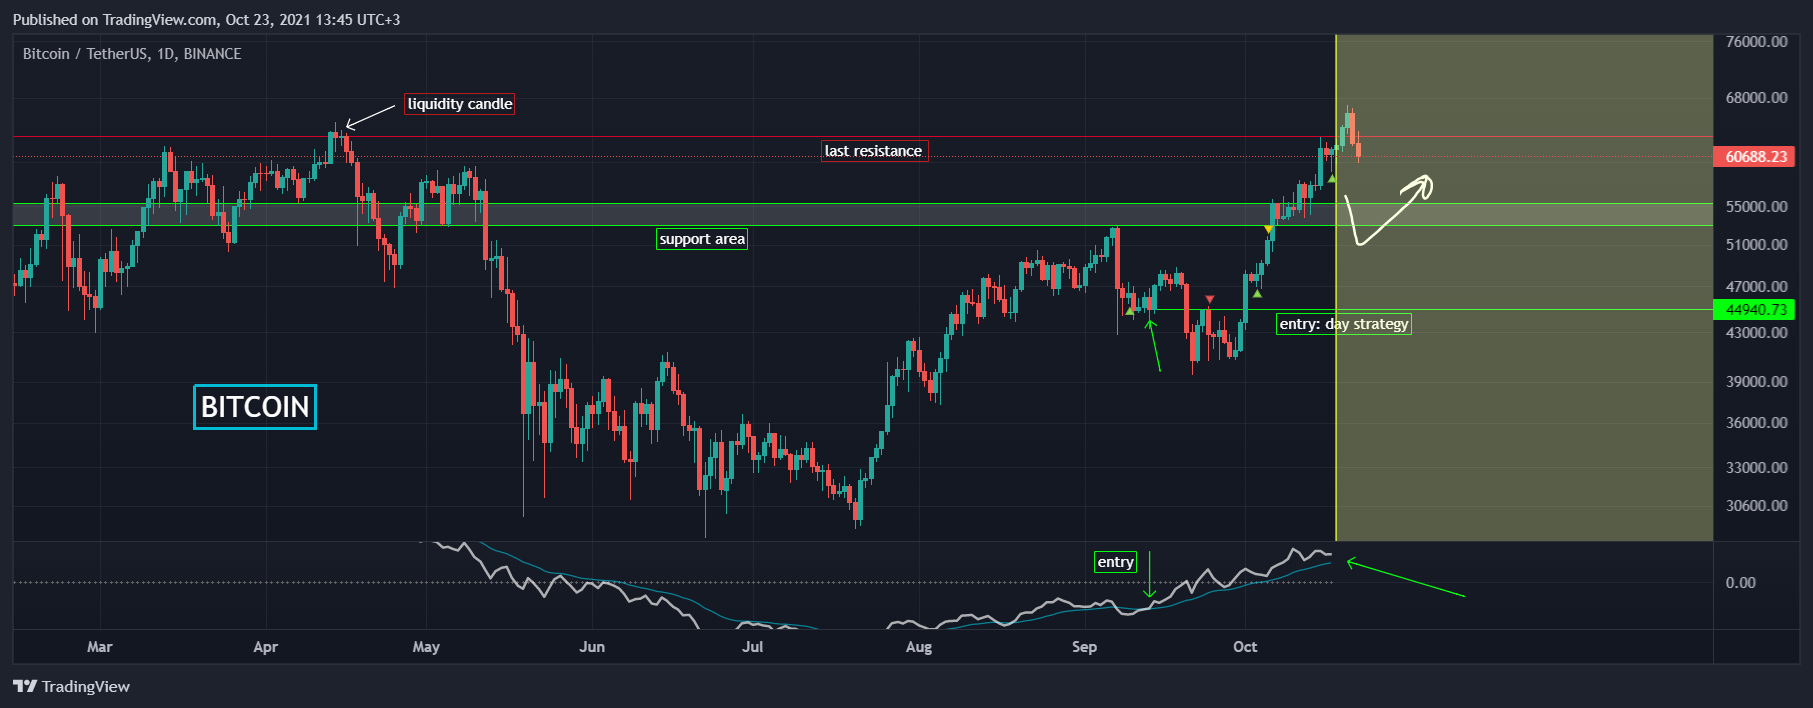Viewport: 1813px width, 708px height.
Task: Click the 'liquidity candle' label
Action: tap(459, 104)
